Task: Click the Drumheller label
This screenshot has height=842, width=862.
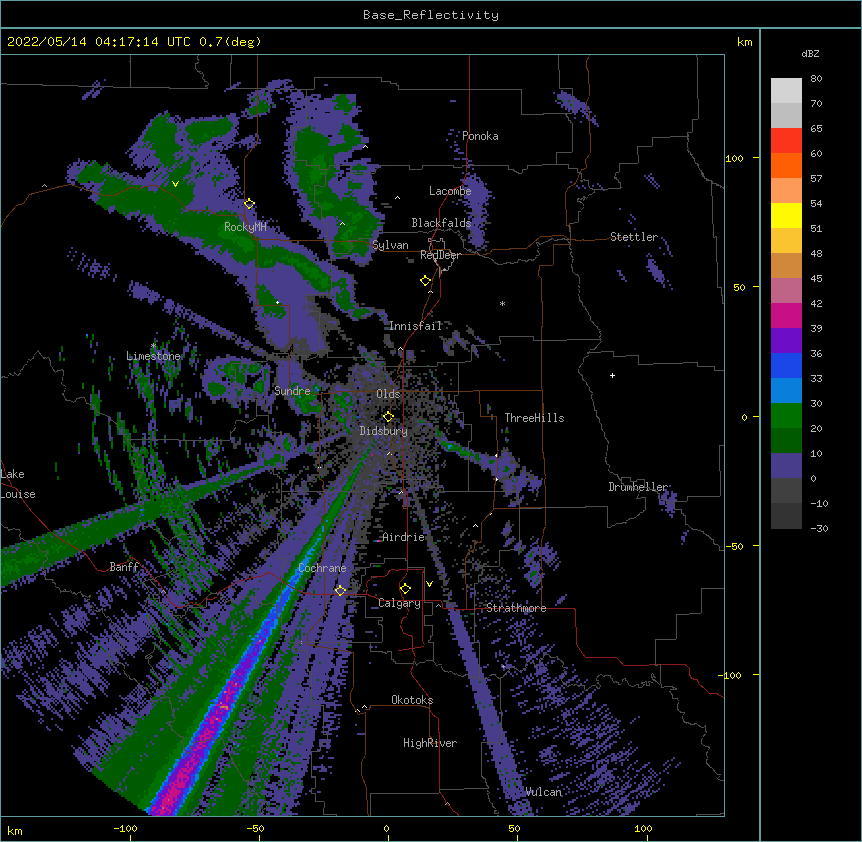Action: click(638, 487)
